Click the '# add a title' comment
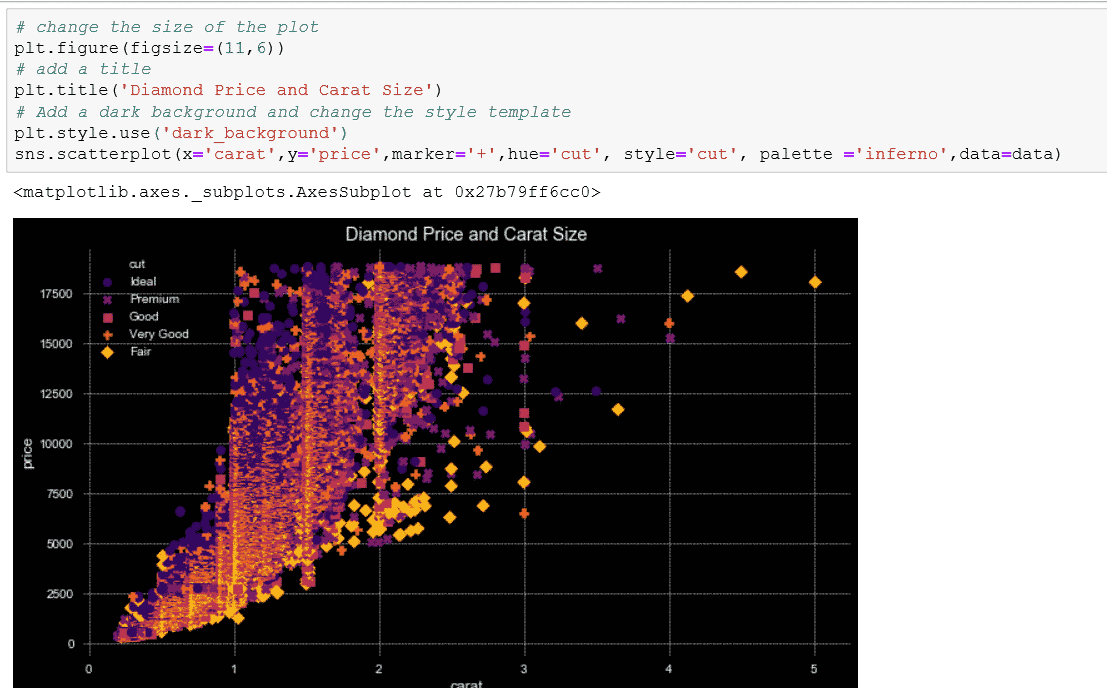1107x688 pixels. [x=83, y=69]
